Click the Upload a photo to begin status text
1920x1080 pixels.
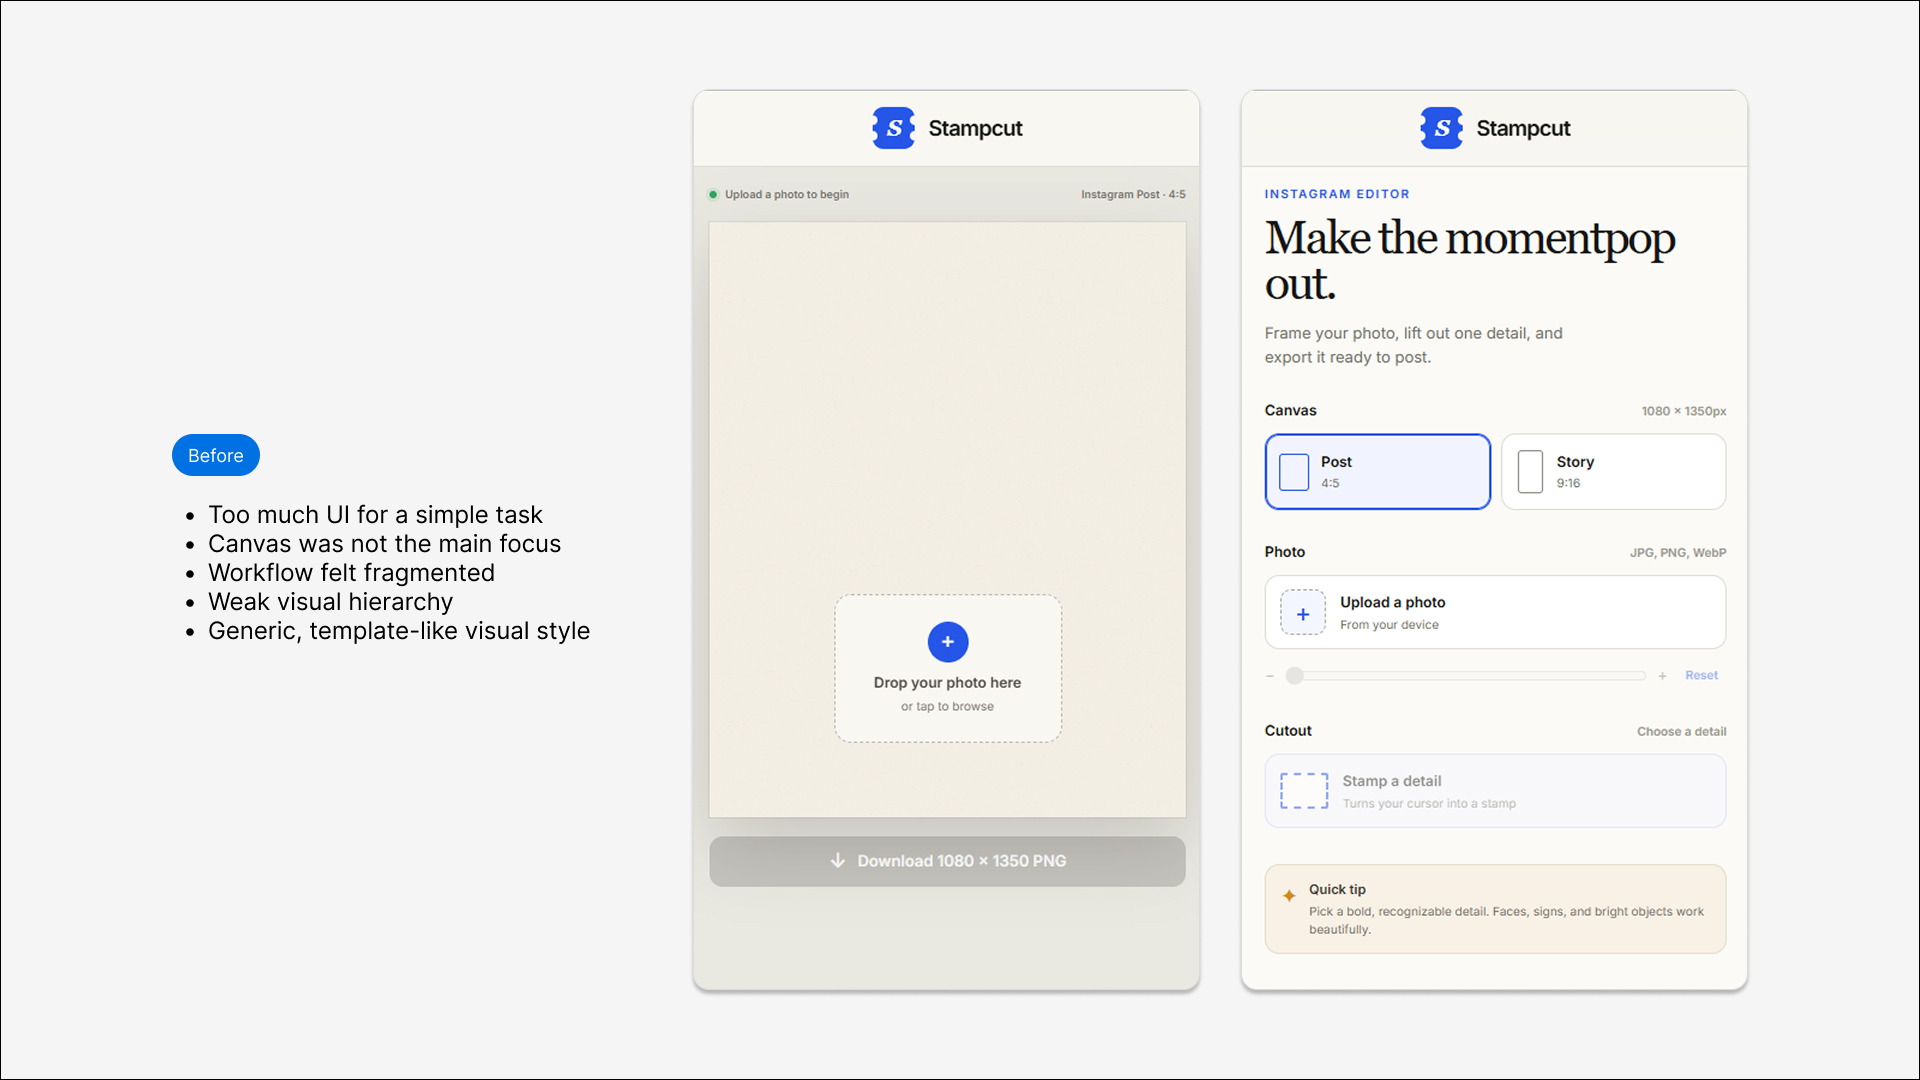787,195
